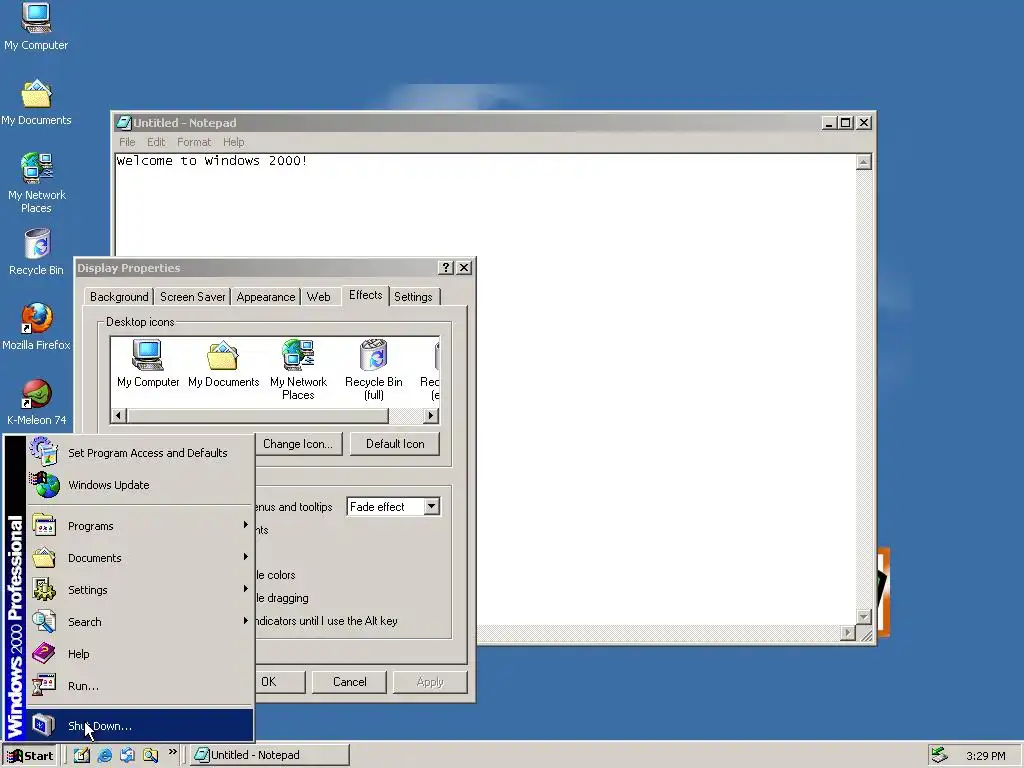Click icon list horizontal scrollbar thumb
This screenshot has width=1024, height=768.
tap(257, 415)
